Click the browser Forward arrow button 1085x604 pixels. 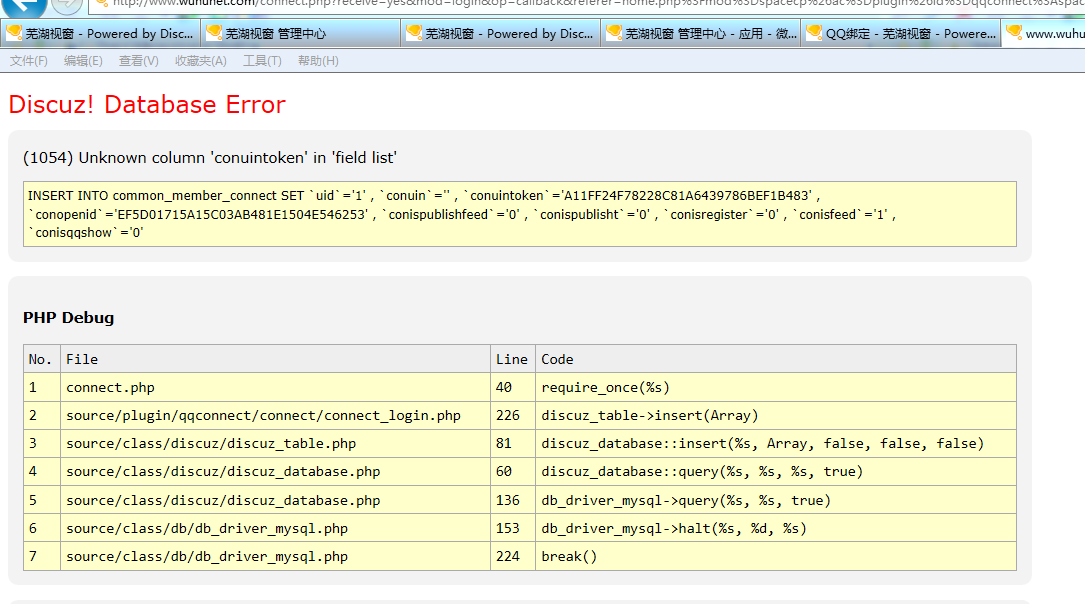[x=67, y=5]
